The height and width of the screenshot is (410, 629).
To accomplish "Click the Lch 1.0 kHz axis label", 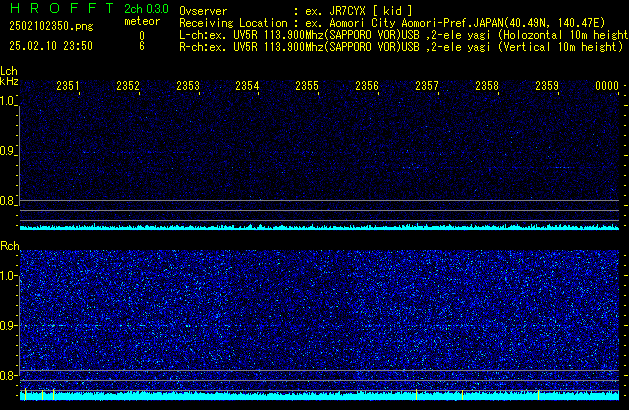I will coord(7,101).
